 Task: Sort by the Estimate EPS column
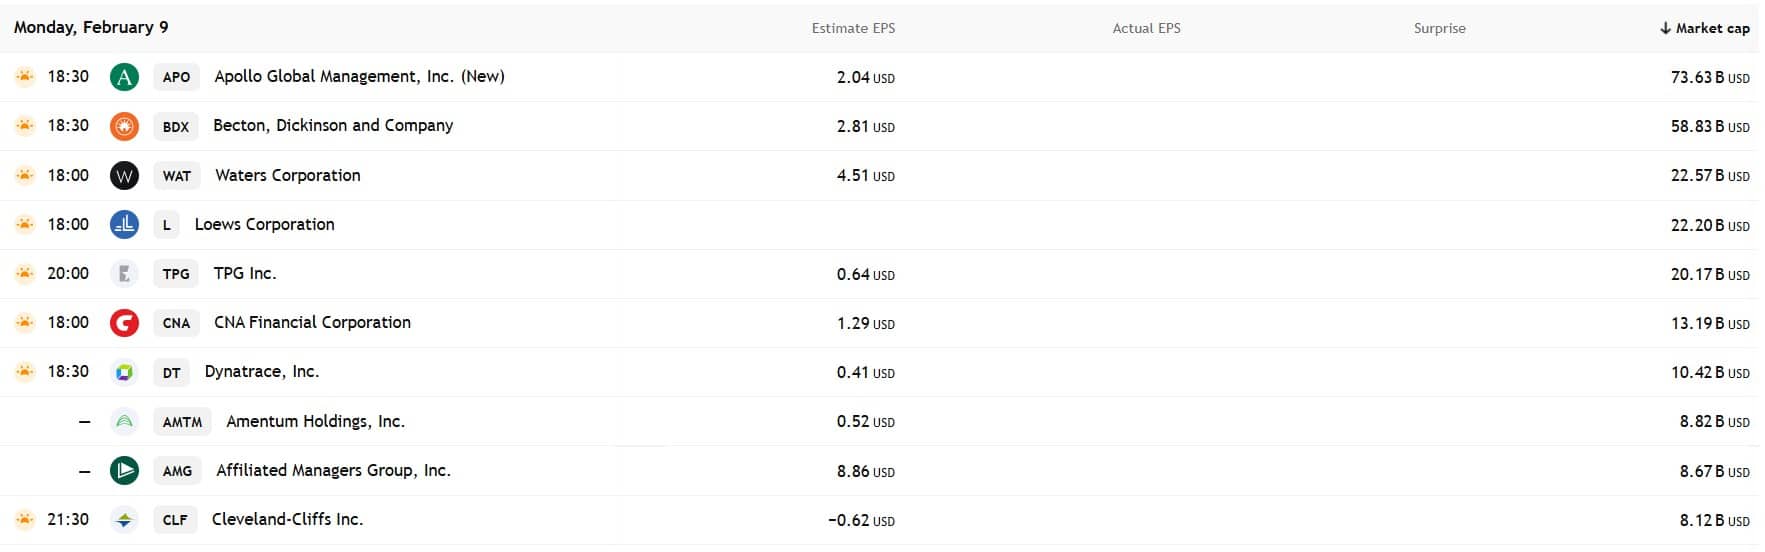[853, 28]
